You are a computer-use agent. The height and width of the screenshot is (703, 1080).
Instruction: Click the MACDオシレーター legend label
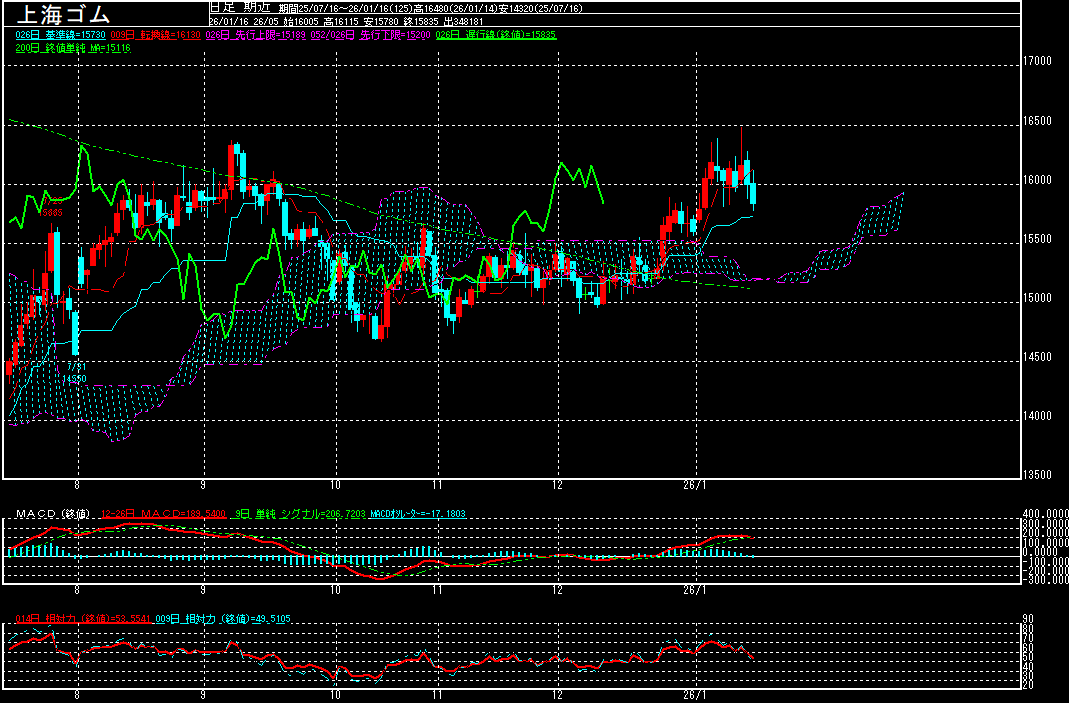point(417,514)
